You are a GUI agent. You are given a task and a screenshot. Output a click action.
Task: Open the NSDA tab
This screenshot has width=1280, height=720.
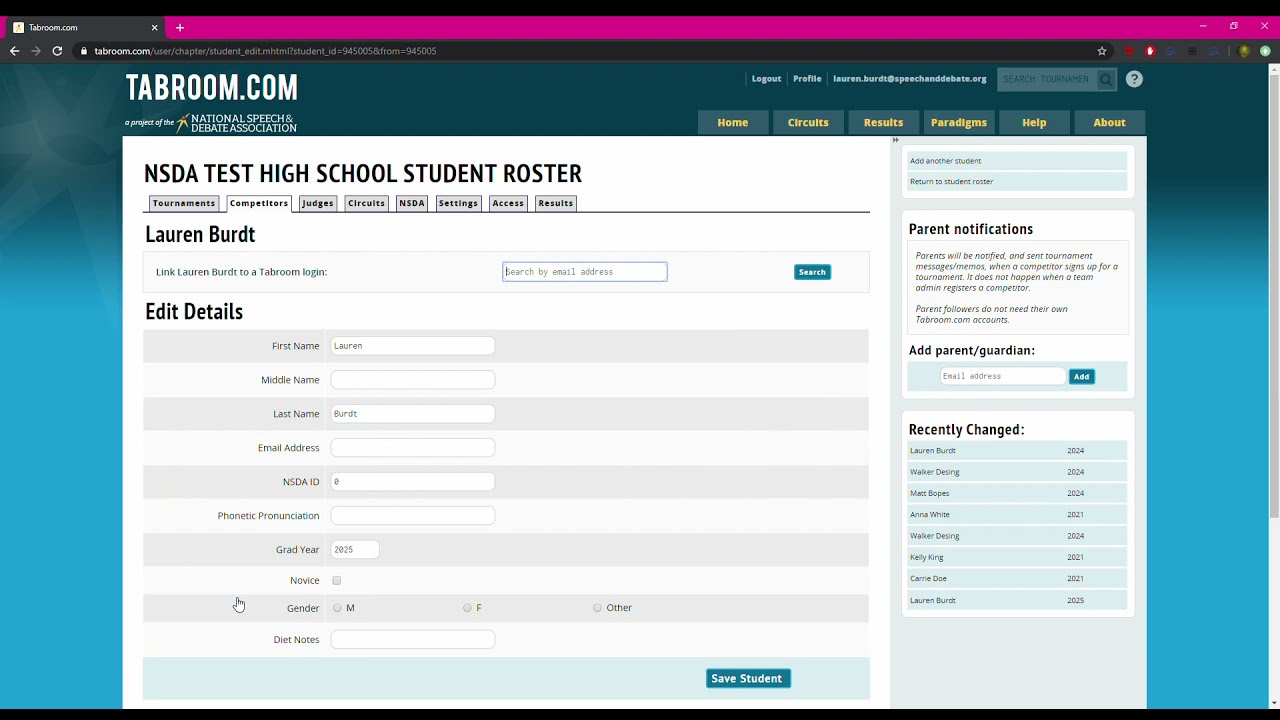click(412, 203)
